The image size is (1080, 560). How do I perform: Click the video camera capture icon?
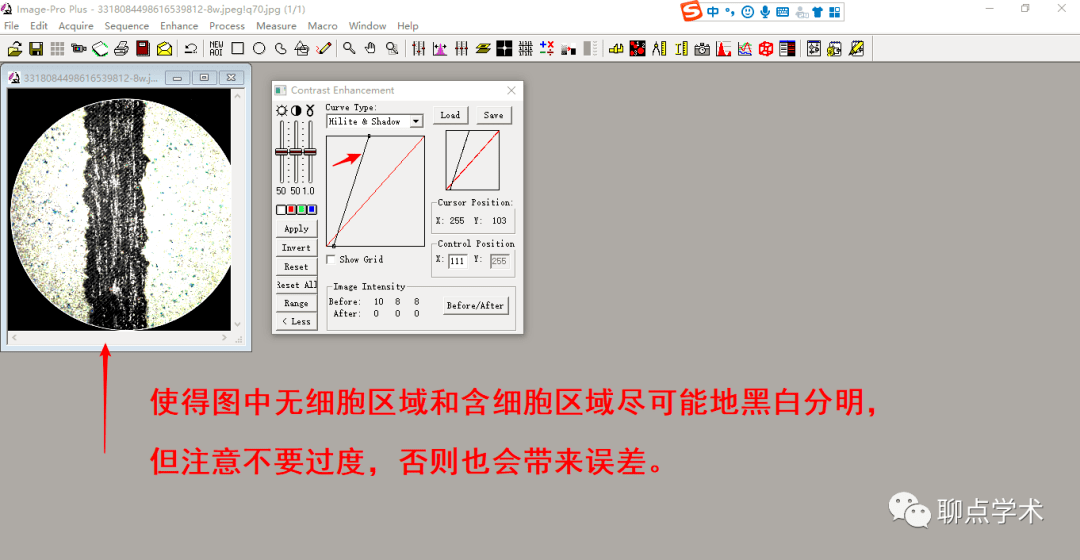tap(79, 49)
